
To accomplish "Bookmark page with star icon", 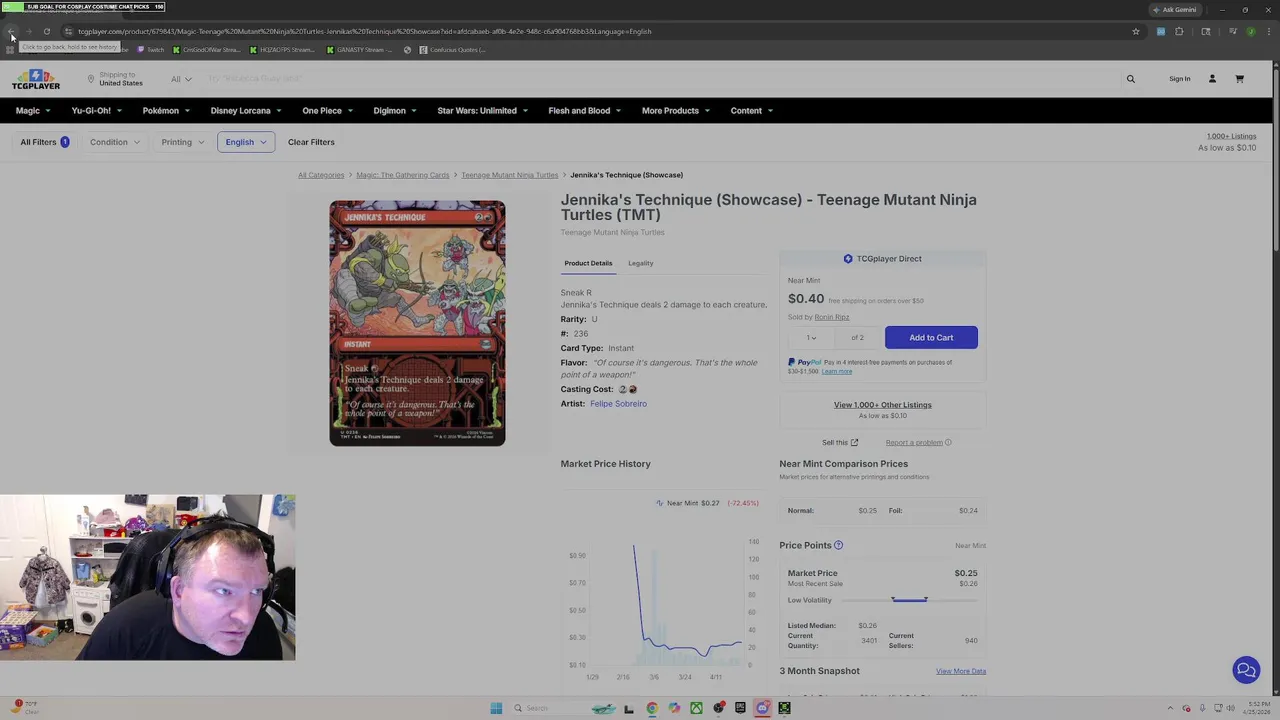I will tap(1135, 31).
